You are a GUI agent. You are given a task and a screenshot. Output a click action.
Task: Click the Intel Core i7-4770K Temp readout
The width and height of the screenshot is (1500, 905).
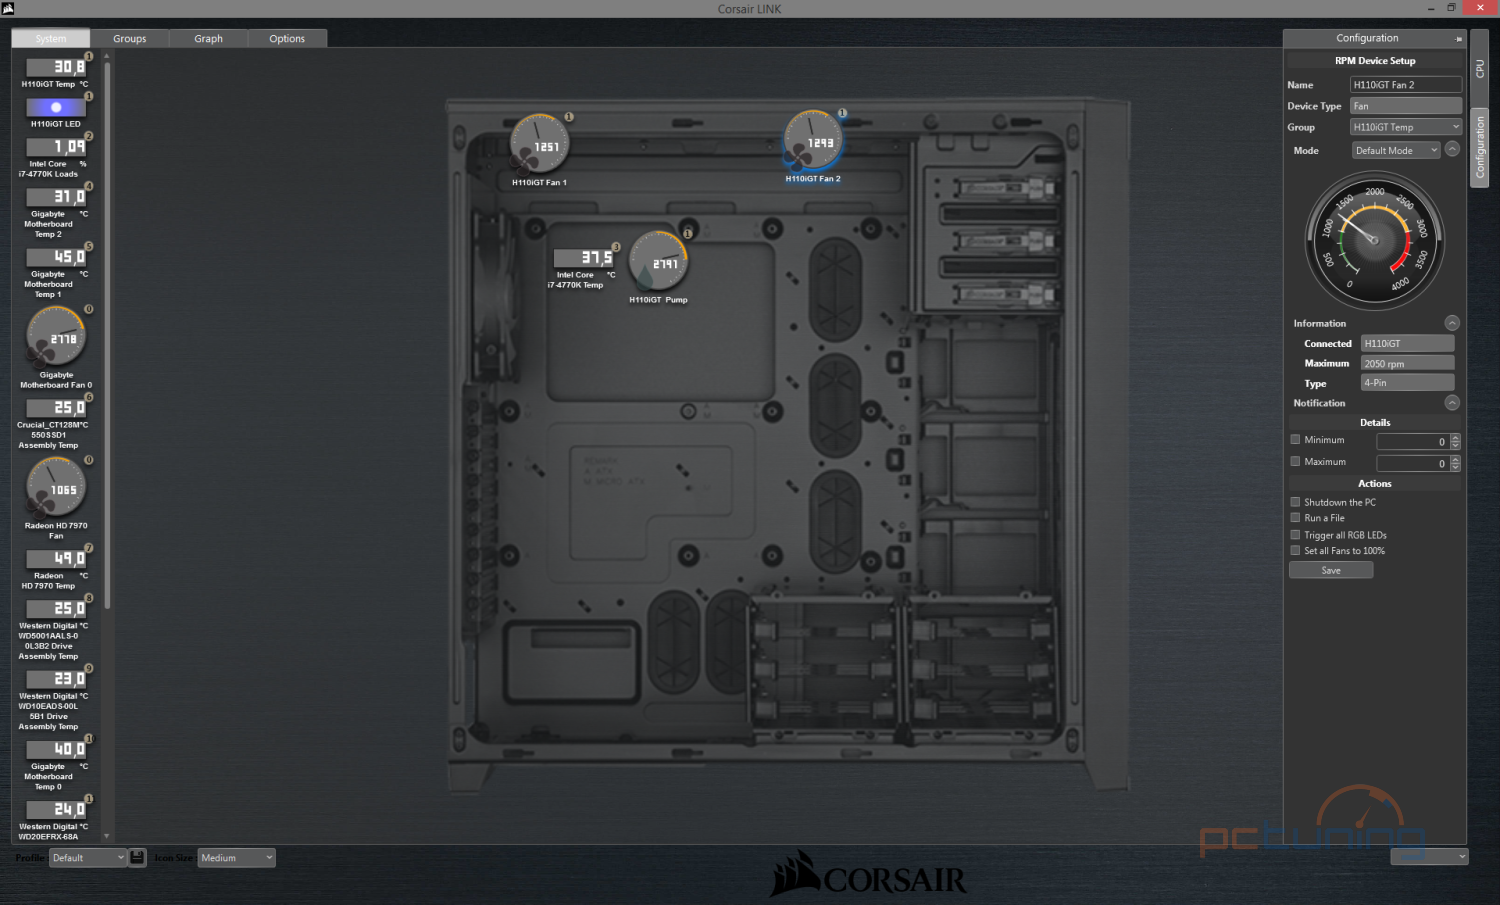[x=585, y=258]
